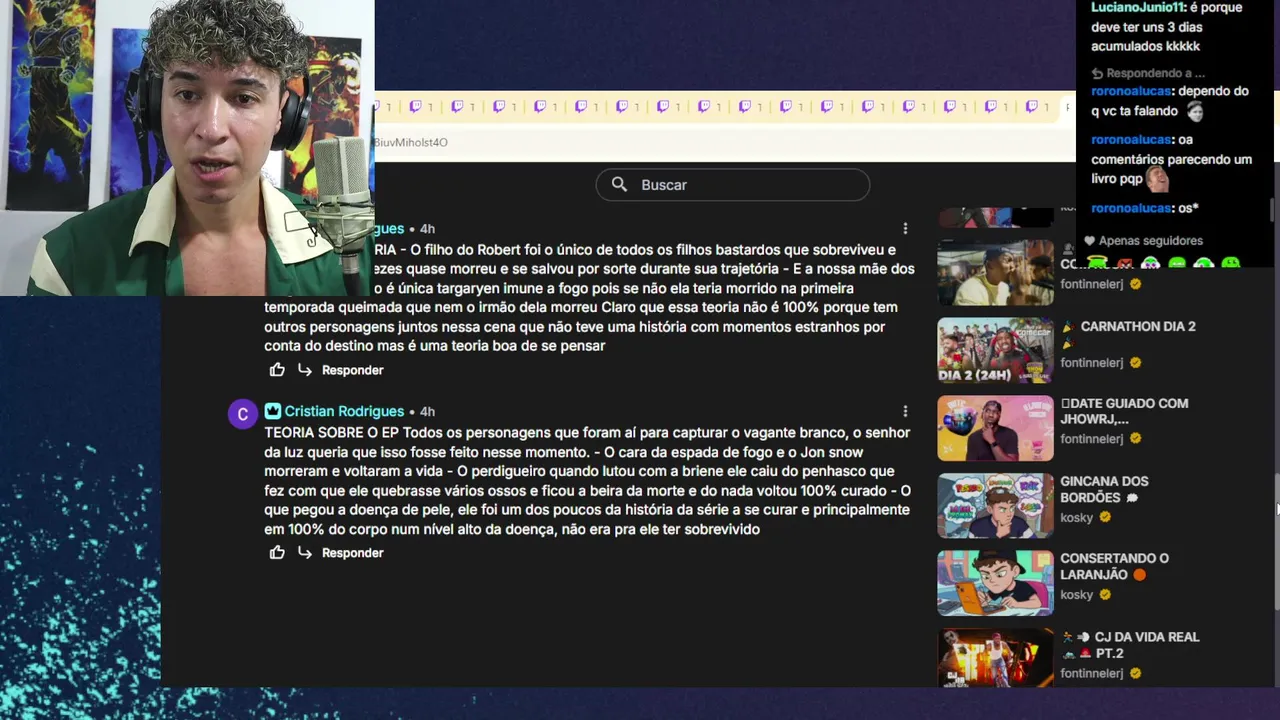Viewport: 1280px width, 720px height.
Task: Click fontinnelerj under DATE GUIADO COM JHOWRJ
Action: coord(1092,439)
